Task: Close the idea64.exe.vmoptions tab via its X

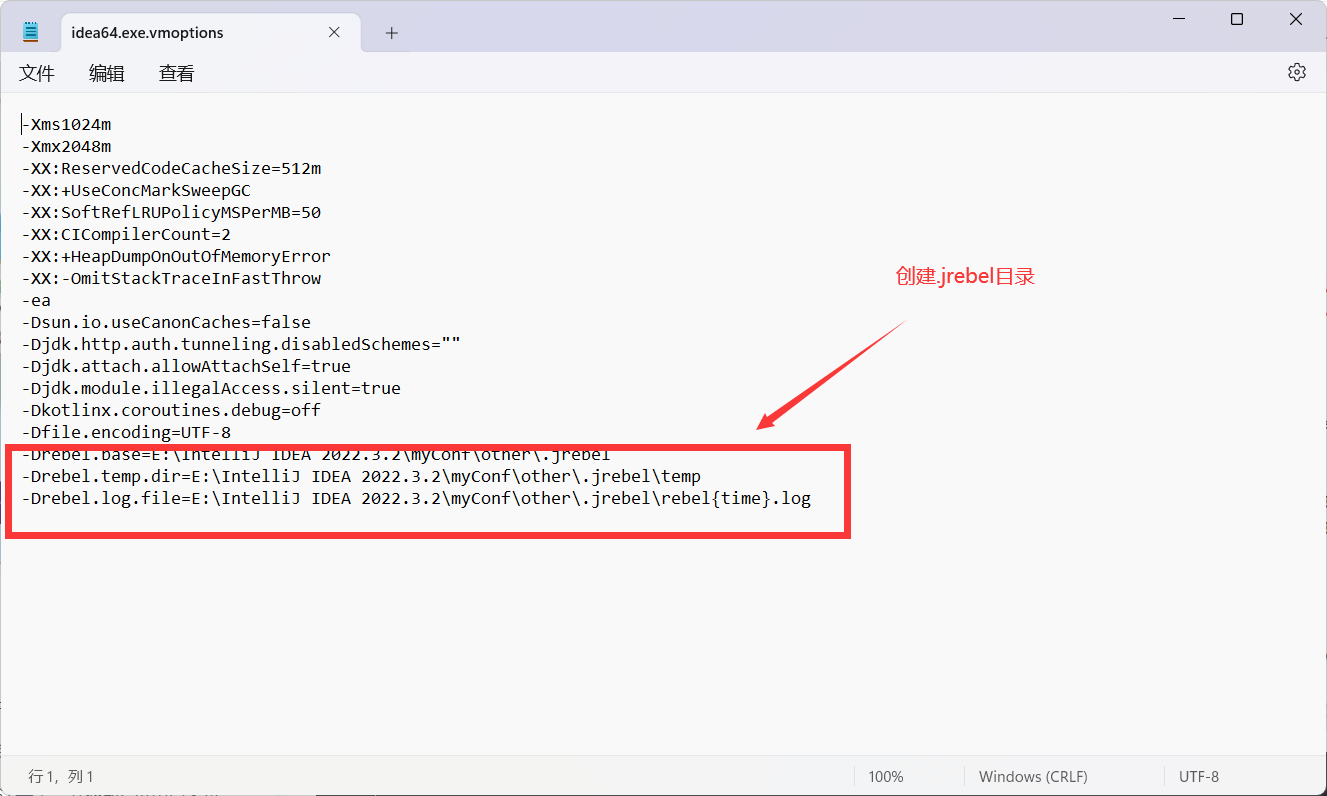Action: (333, 31)
